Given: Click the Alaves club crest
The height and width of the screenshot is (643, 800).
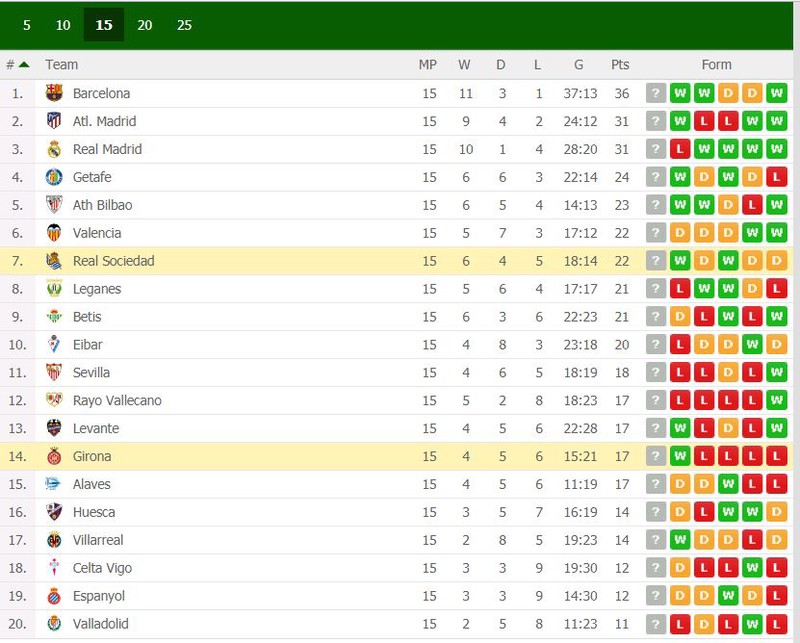Looking at the screenshot, I should (53, 484).
